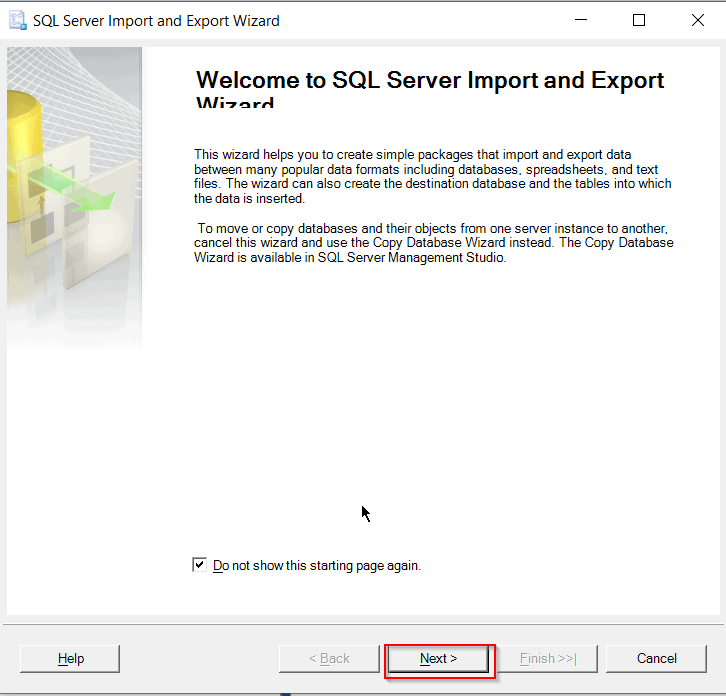The width and height of the screenshot is (726, 696).
Task: Uncheck 'Do not show this starting page again'
Action: (200, 565)
